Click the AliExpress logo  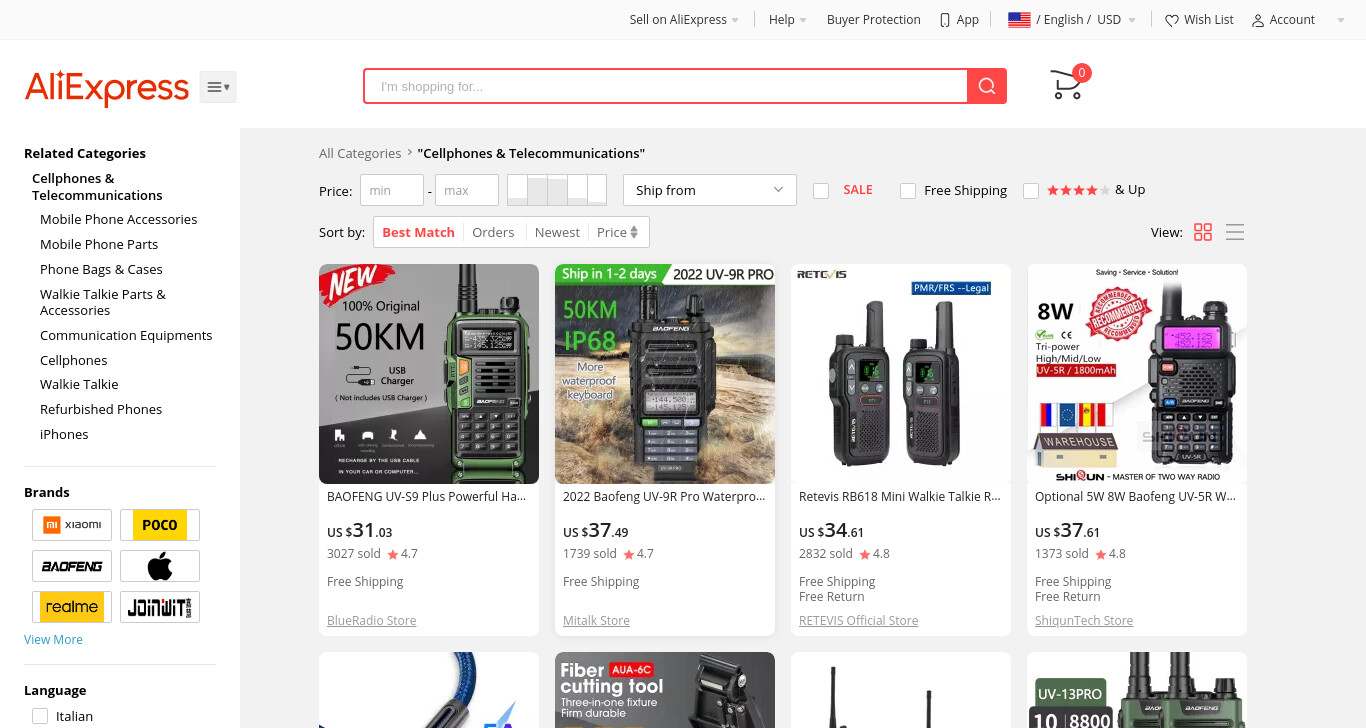click(107, 88)
